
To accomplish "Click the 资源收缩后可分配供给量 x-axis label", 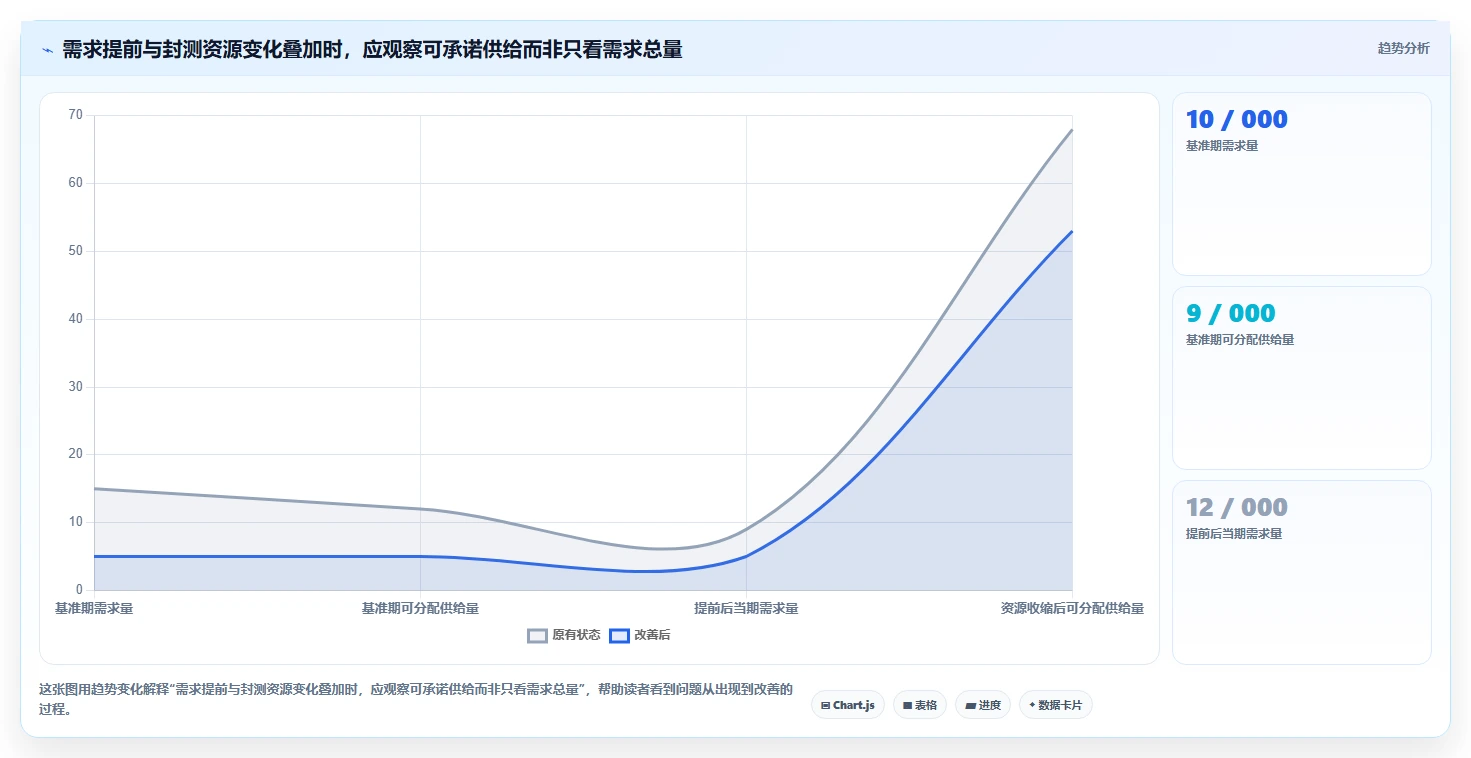I will click(1072, 608).
